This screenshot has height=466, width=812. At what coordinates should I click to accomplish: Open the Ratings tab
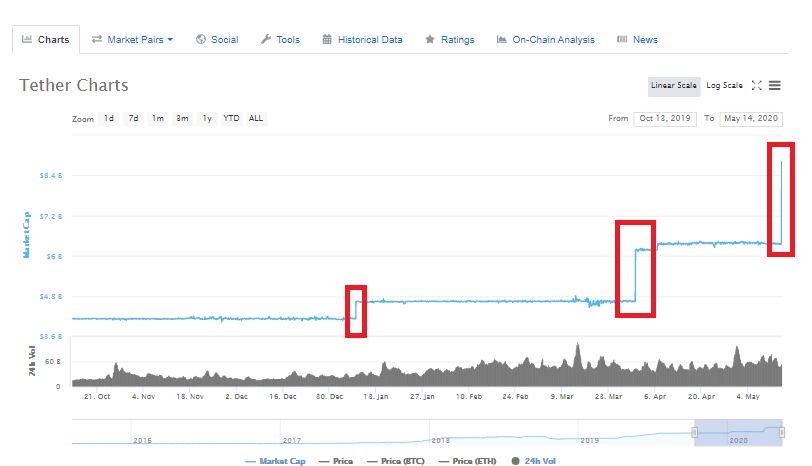pyautogui.click(x=450, y=39)
